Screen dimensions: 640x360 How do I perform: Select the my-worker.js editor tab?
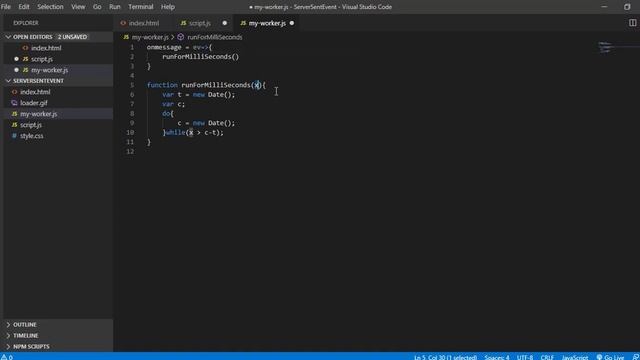[267, 23]
